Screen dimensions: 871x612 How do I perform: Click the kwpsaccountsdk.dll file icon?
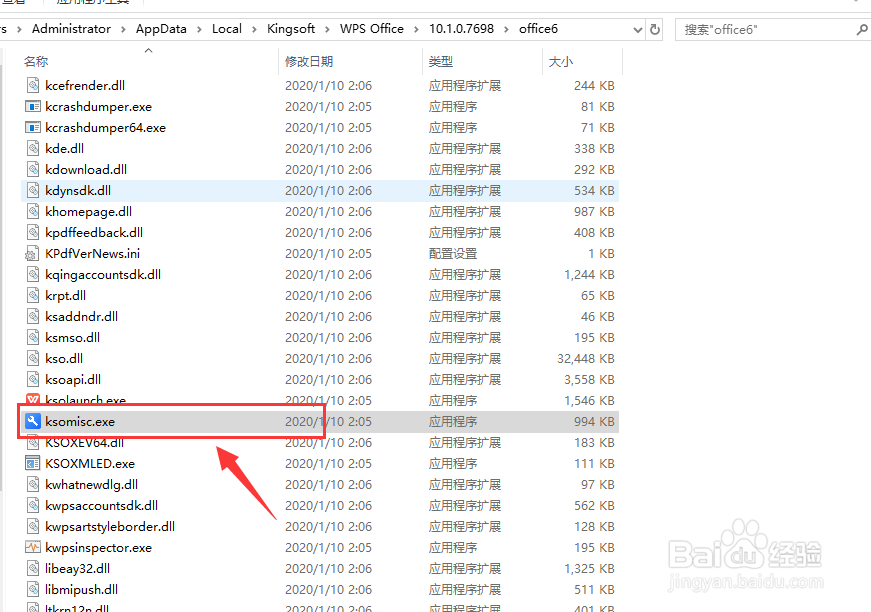point(33,505)
